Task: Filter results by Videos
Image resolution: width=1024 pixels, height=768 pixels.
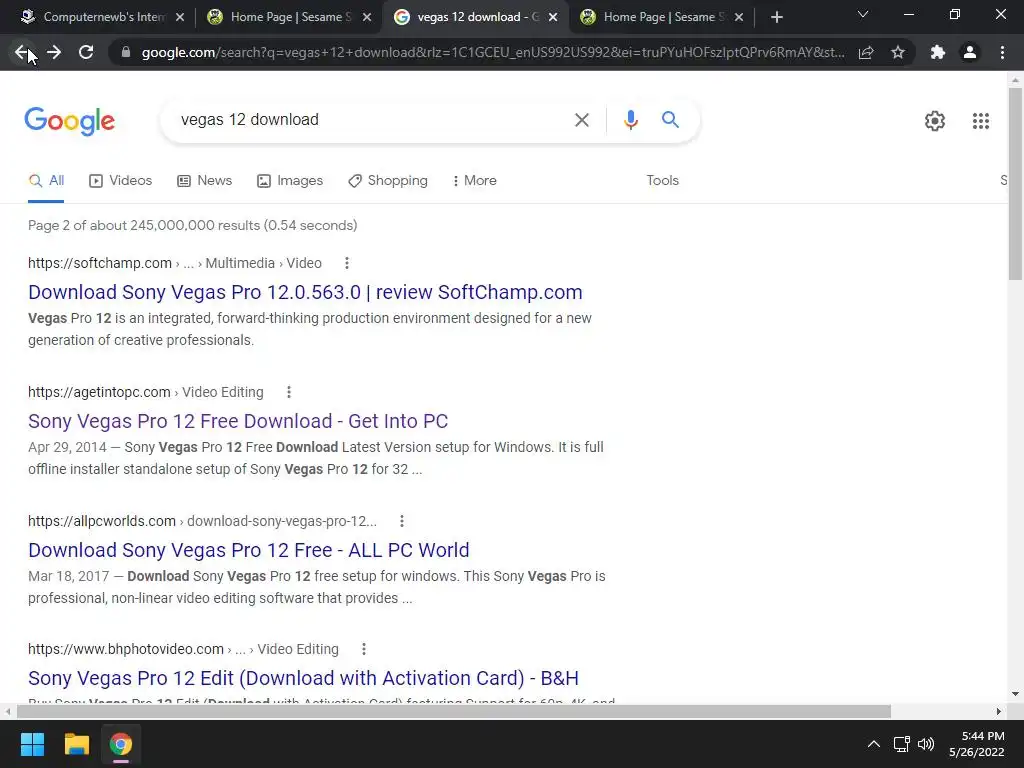Action: [120, 181]
